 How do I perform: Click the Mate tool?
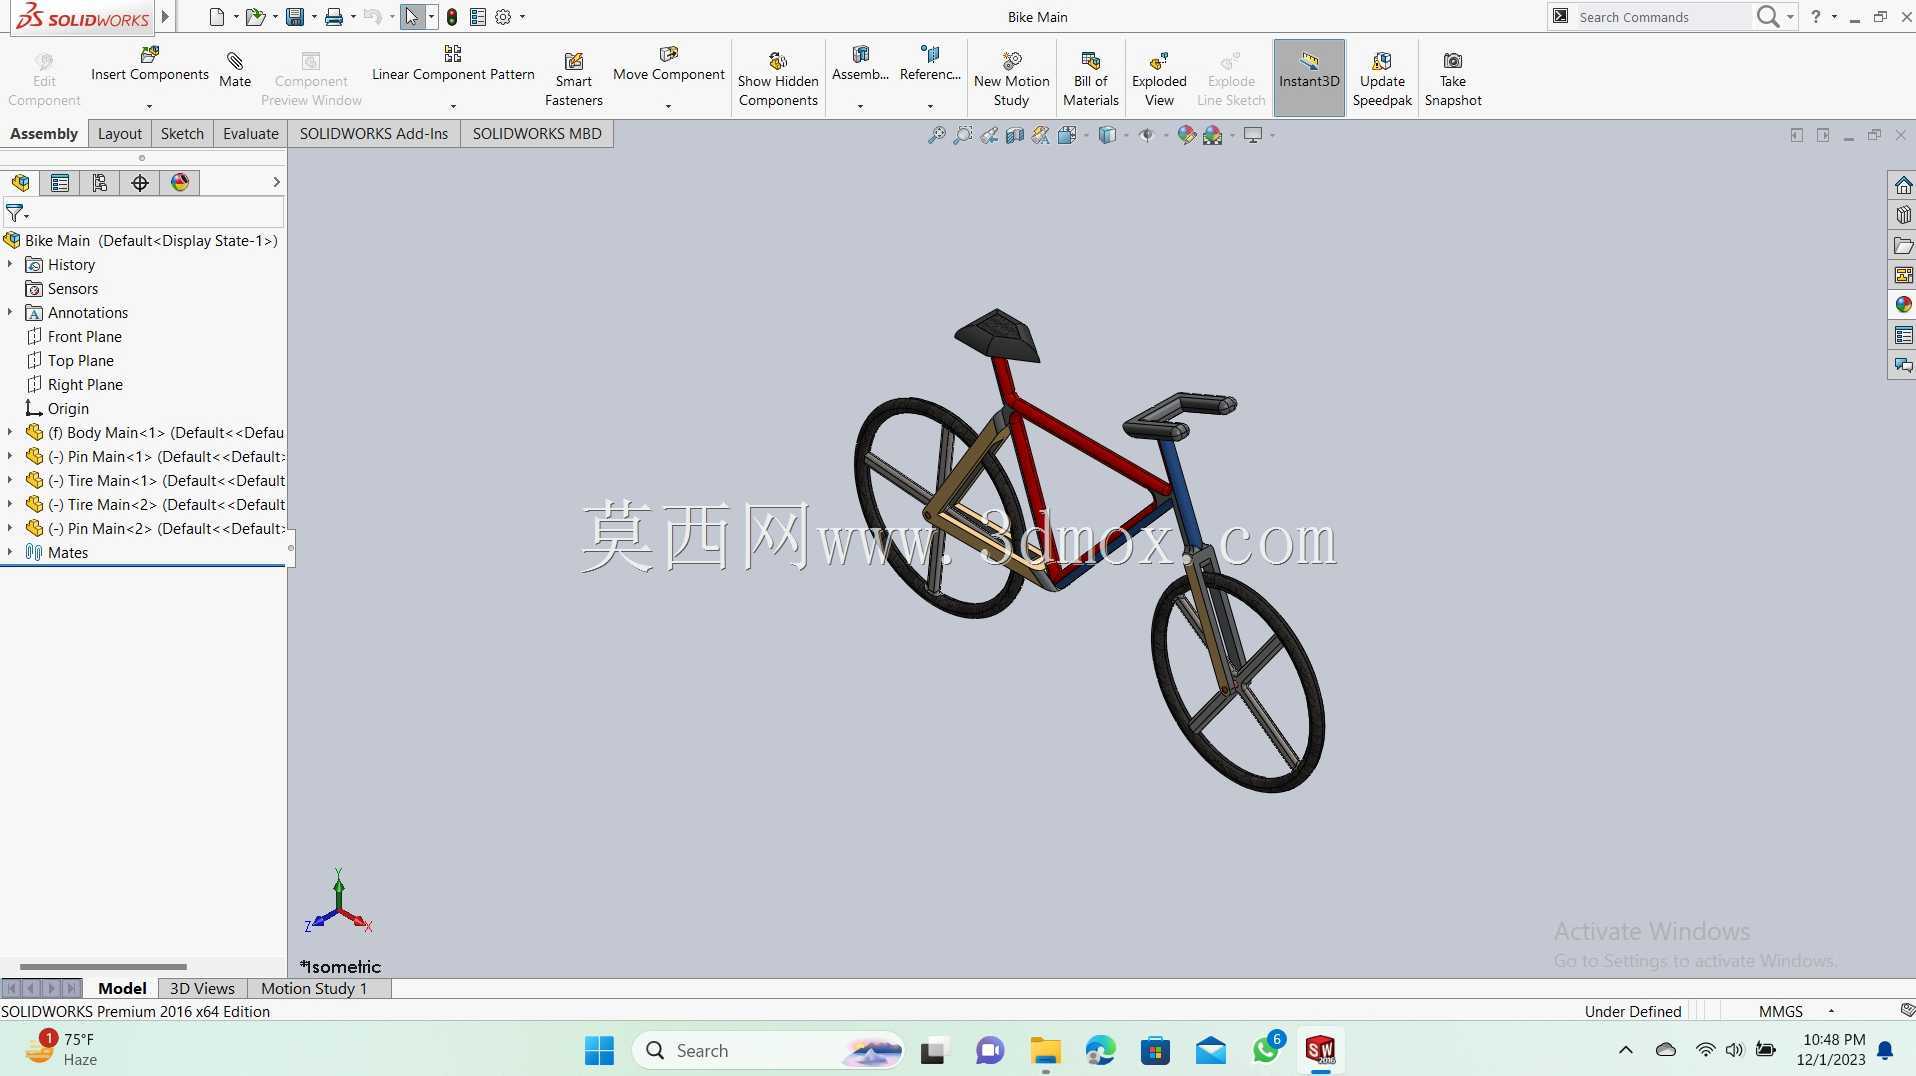(235, 70)
